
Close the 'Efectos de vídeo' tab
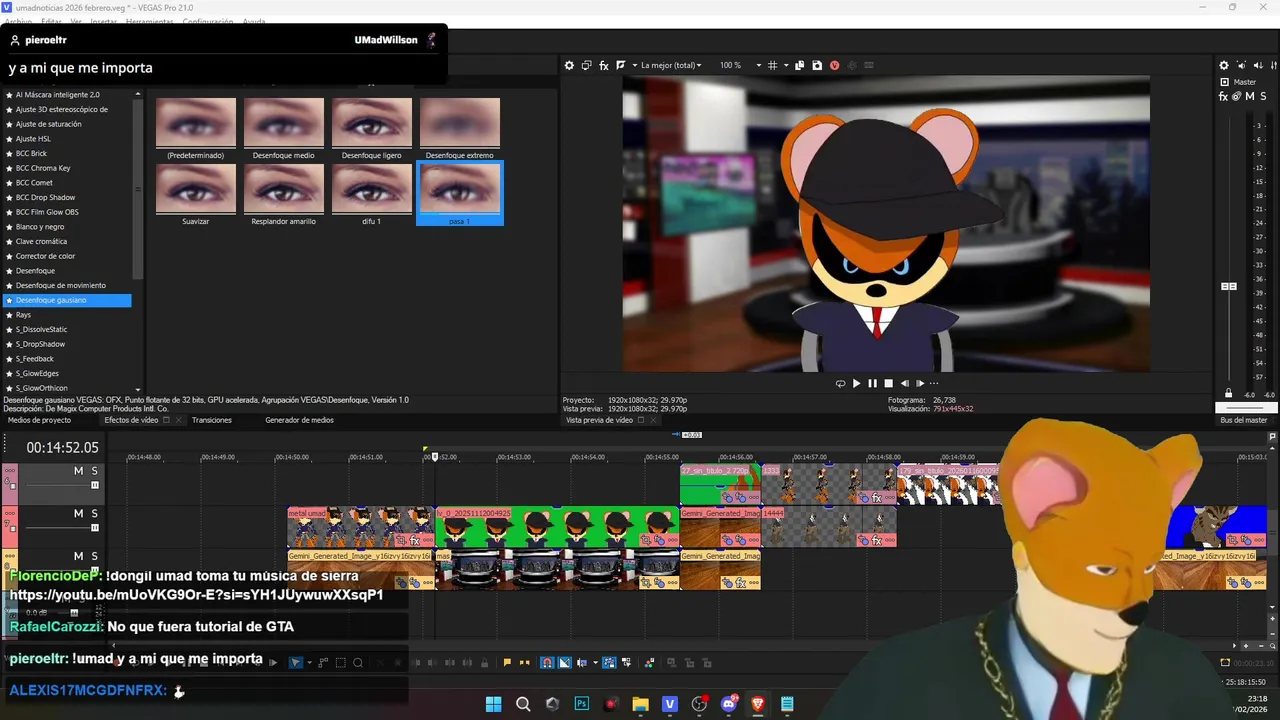click(x=179, y=420)
